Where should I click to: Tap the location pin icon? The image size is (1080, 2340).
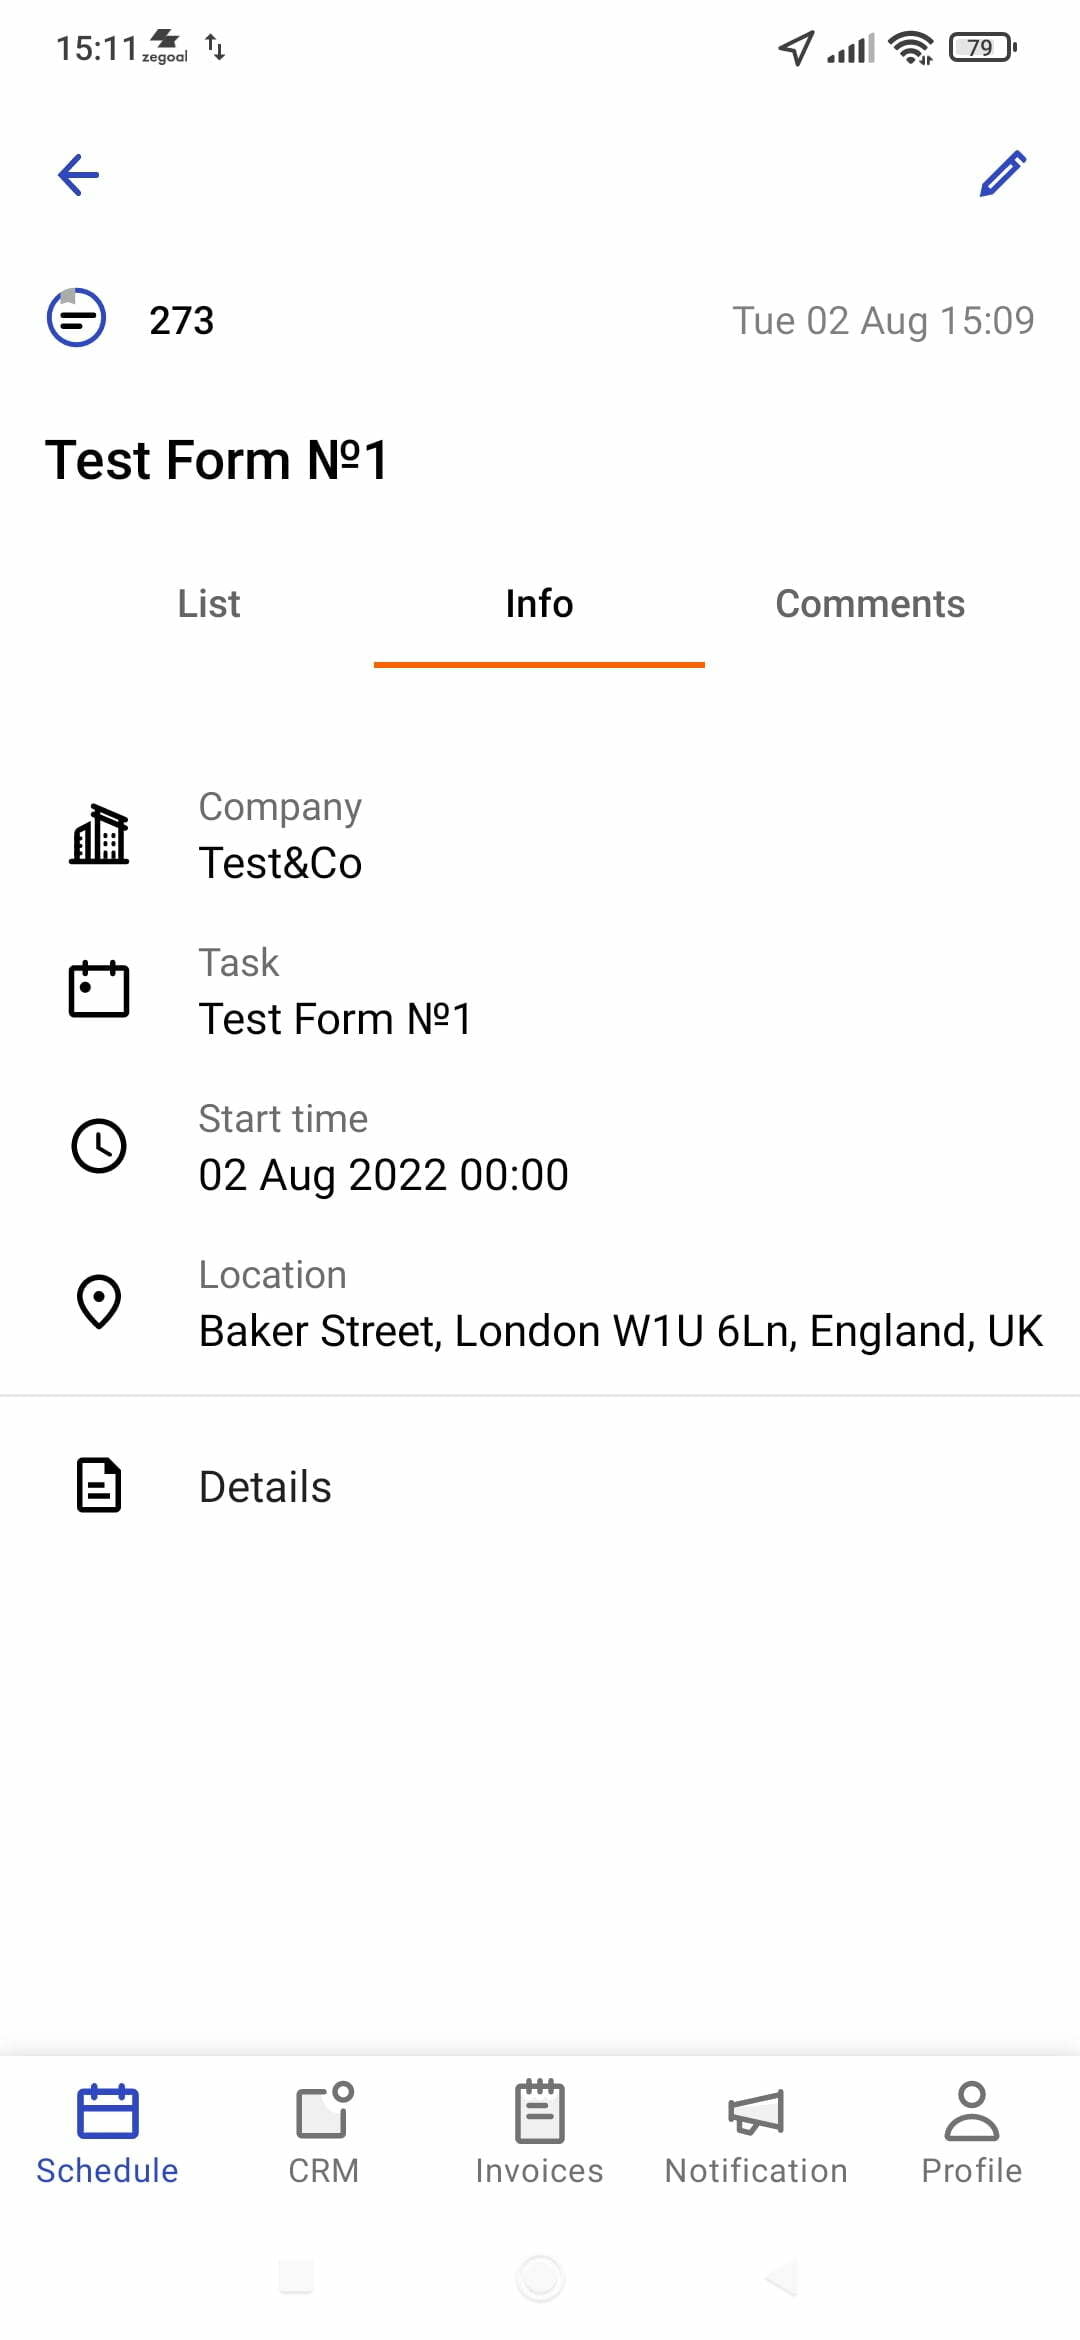click(x=99, y=1301)
